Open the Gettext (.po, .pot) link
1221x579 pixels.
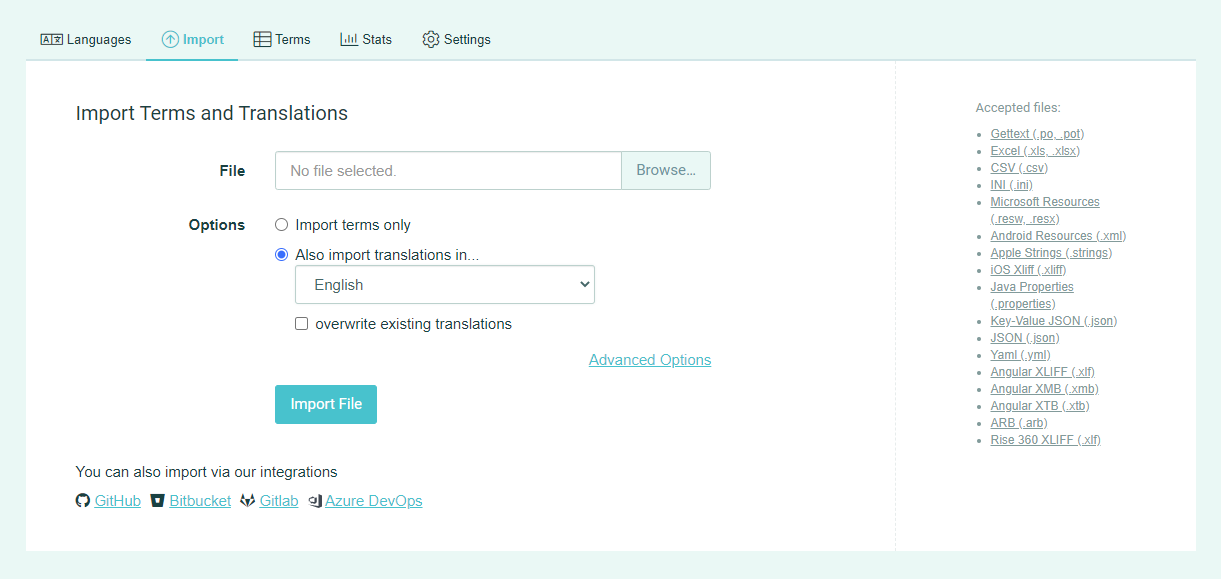coord(1037,134)
